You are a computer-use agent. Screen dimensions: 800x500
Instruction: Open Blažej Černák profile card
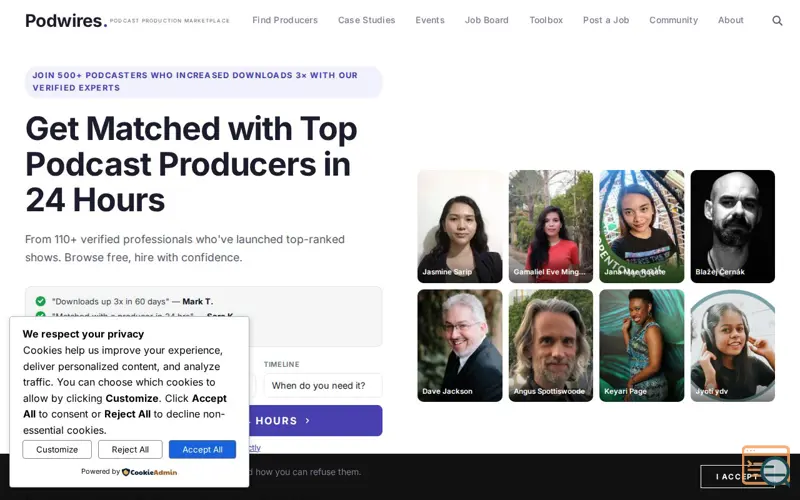click(733, 226)
